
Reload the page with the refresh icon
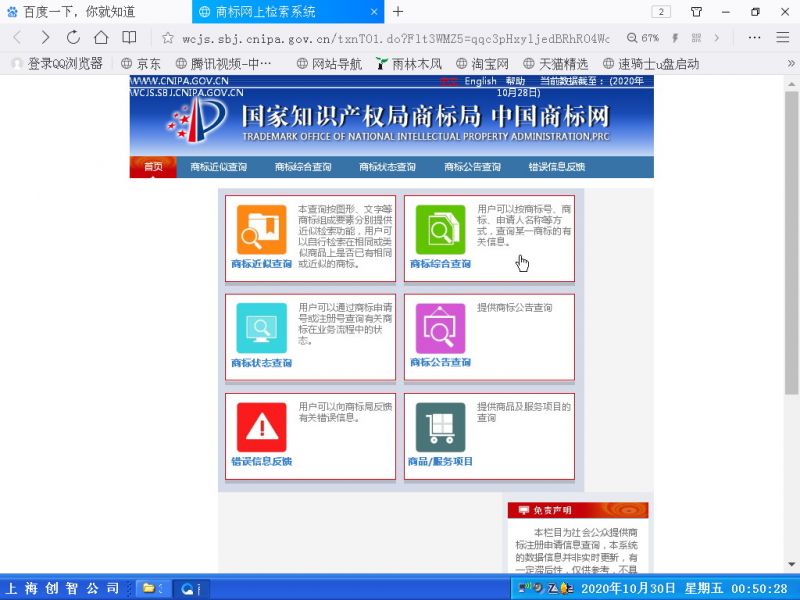[x=73, y=38]
